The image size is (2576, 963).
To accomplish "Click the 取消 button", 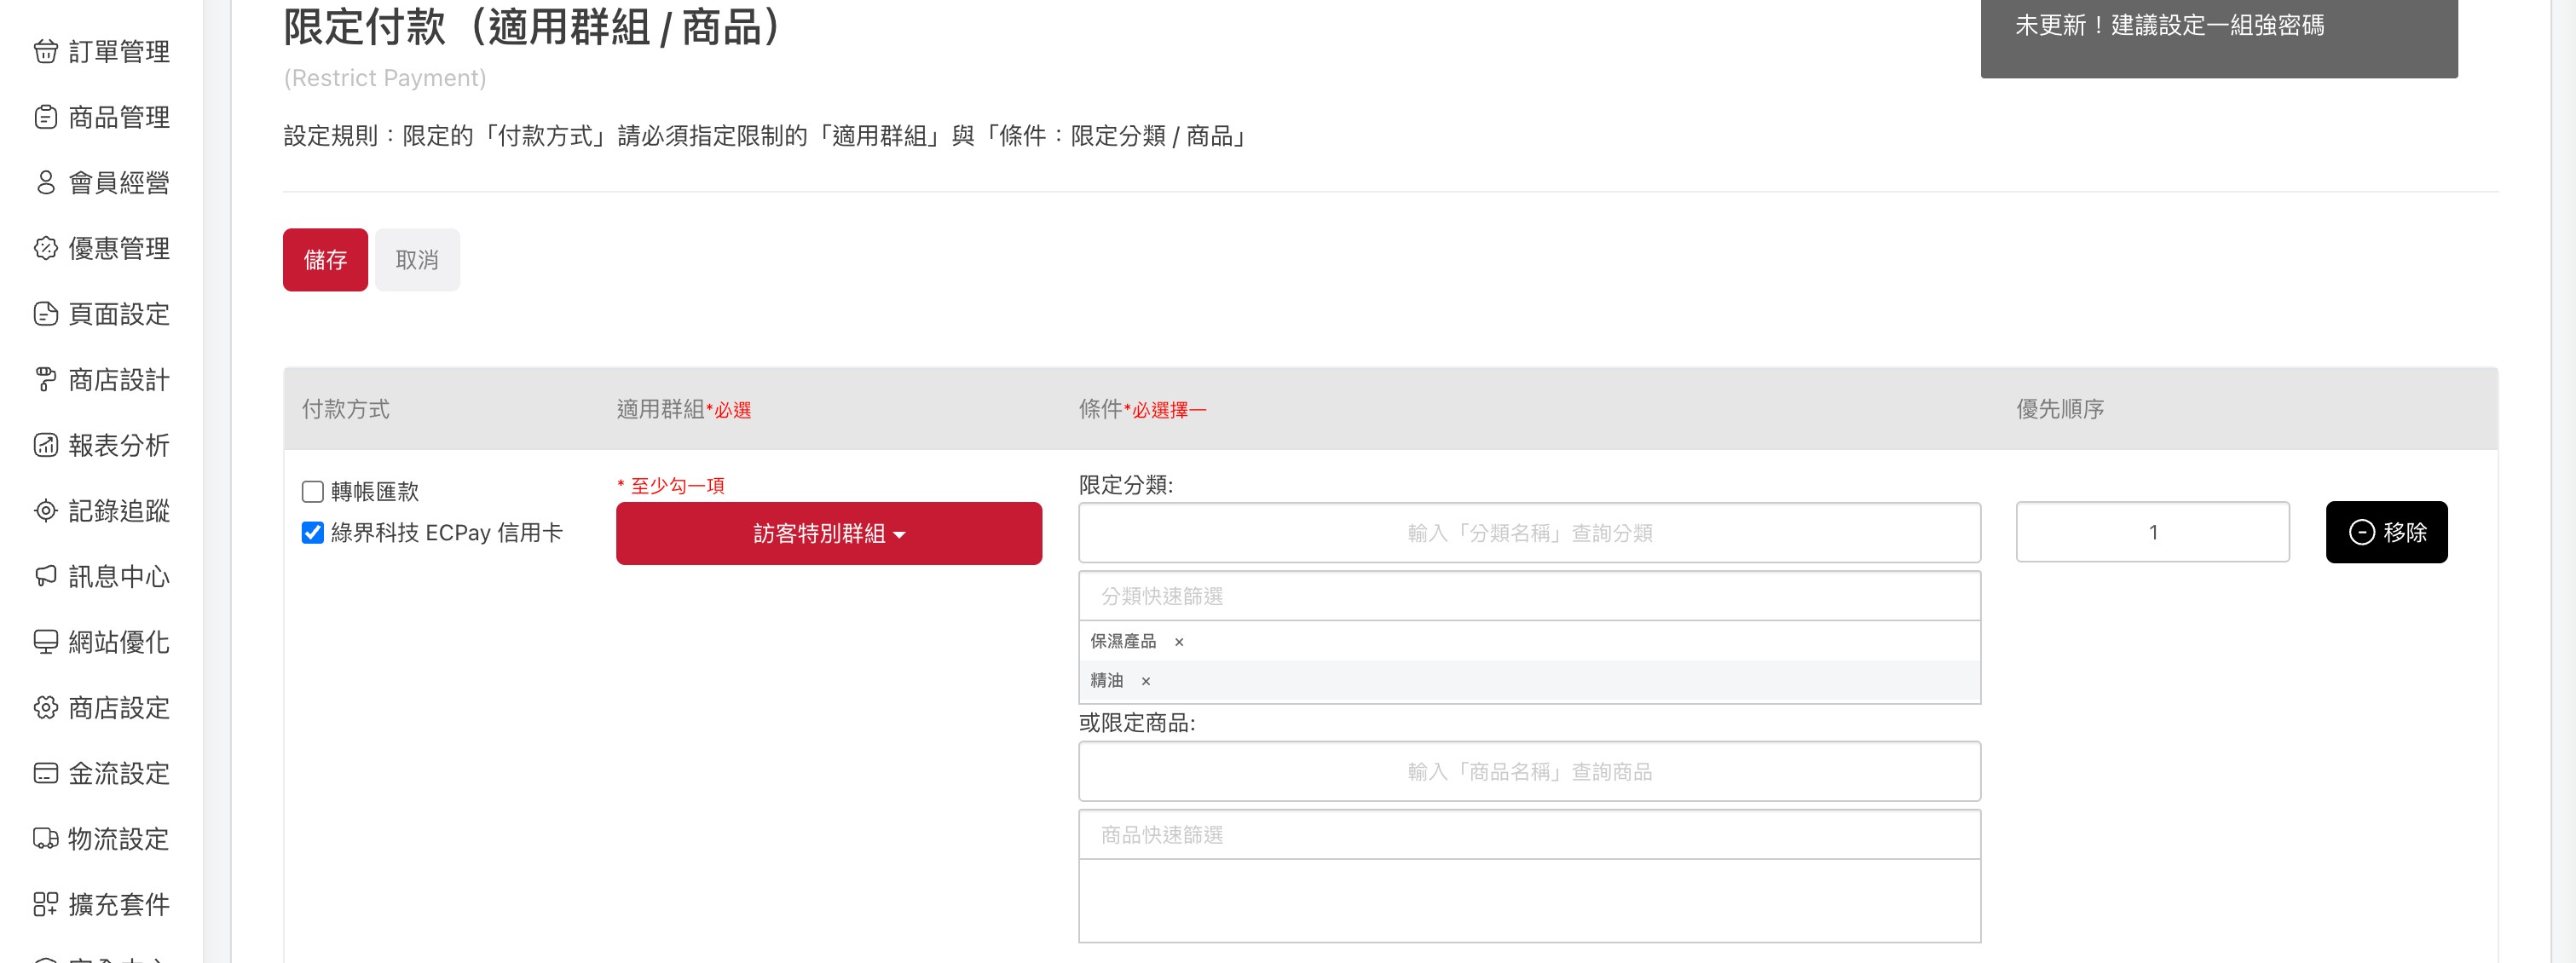I will point(417,260).
